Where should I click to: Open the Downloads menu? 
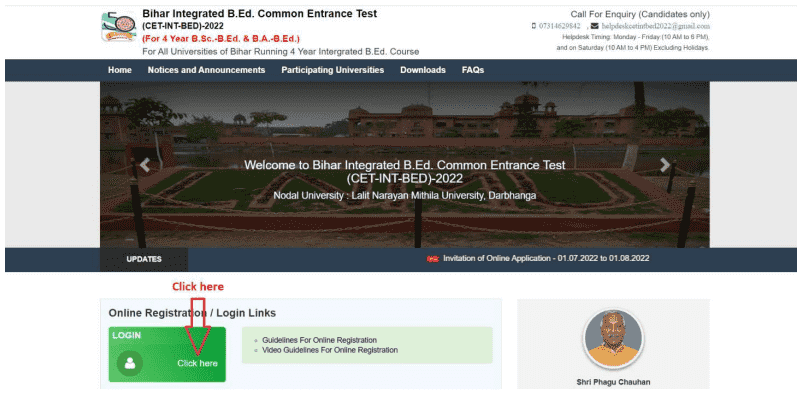click(x=423, y=70)
